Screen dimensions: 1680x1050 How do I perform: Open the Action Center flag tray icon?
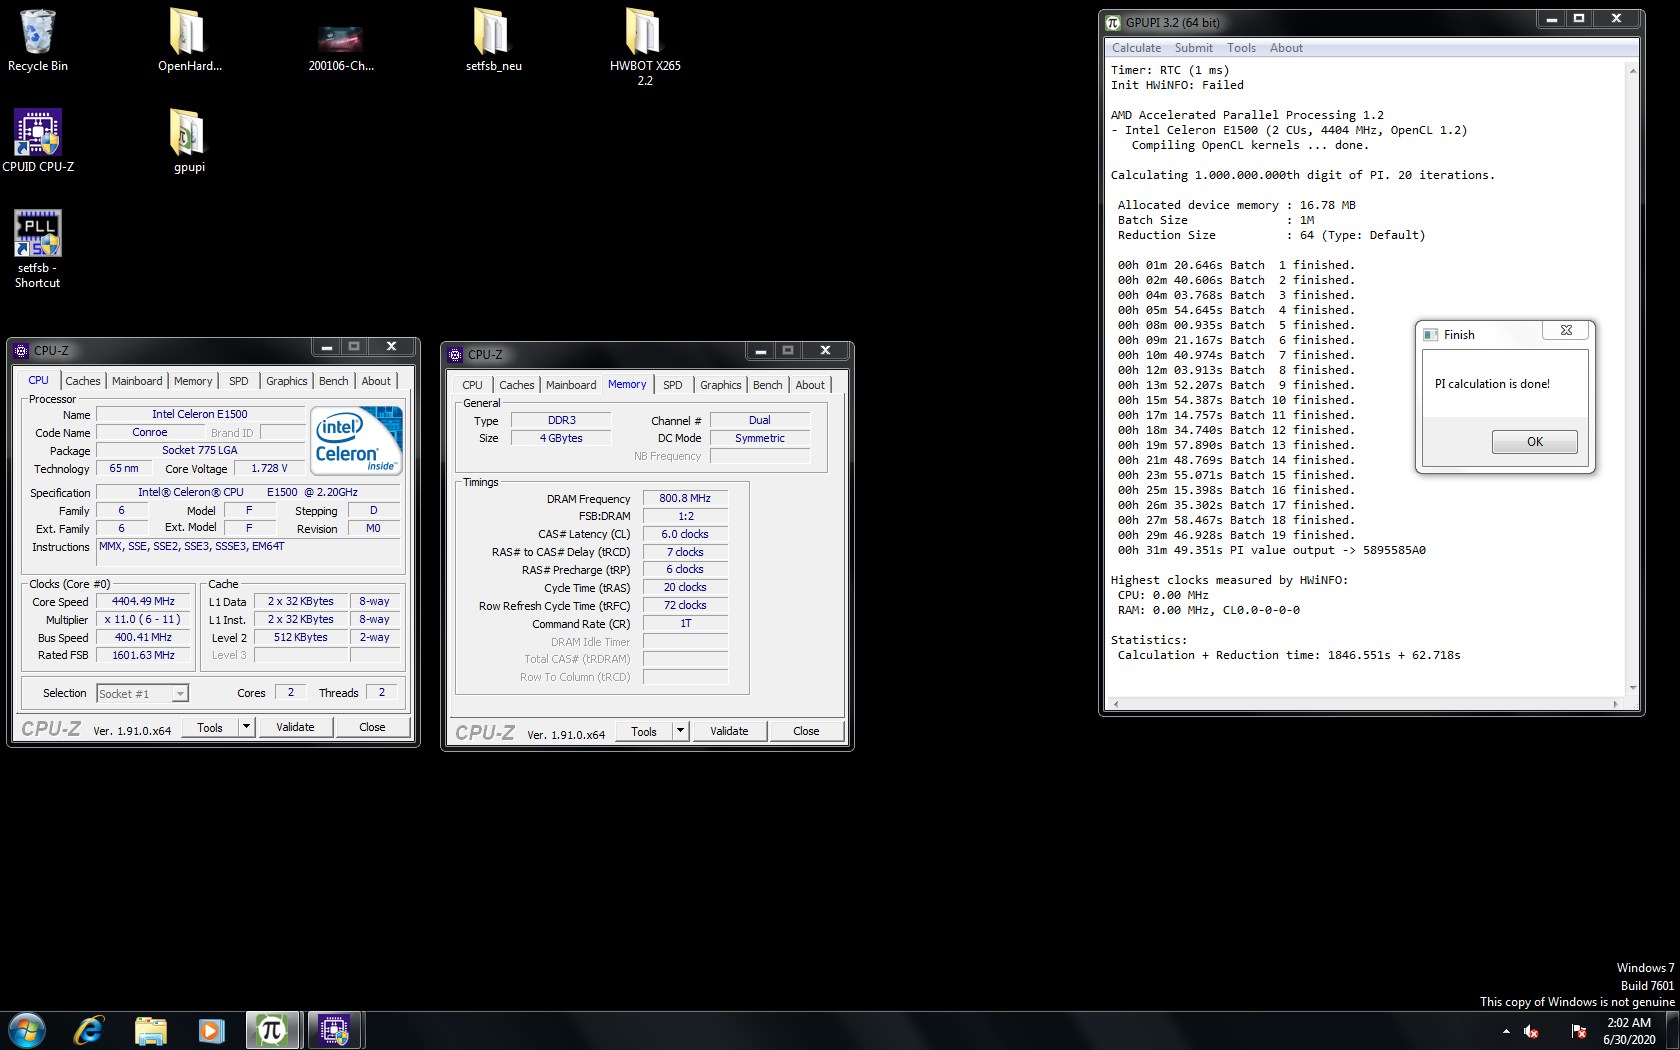point(1579,1031)
